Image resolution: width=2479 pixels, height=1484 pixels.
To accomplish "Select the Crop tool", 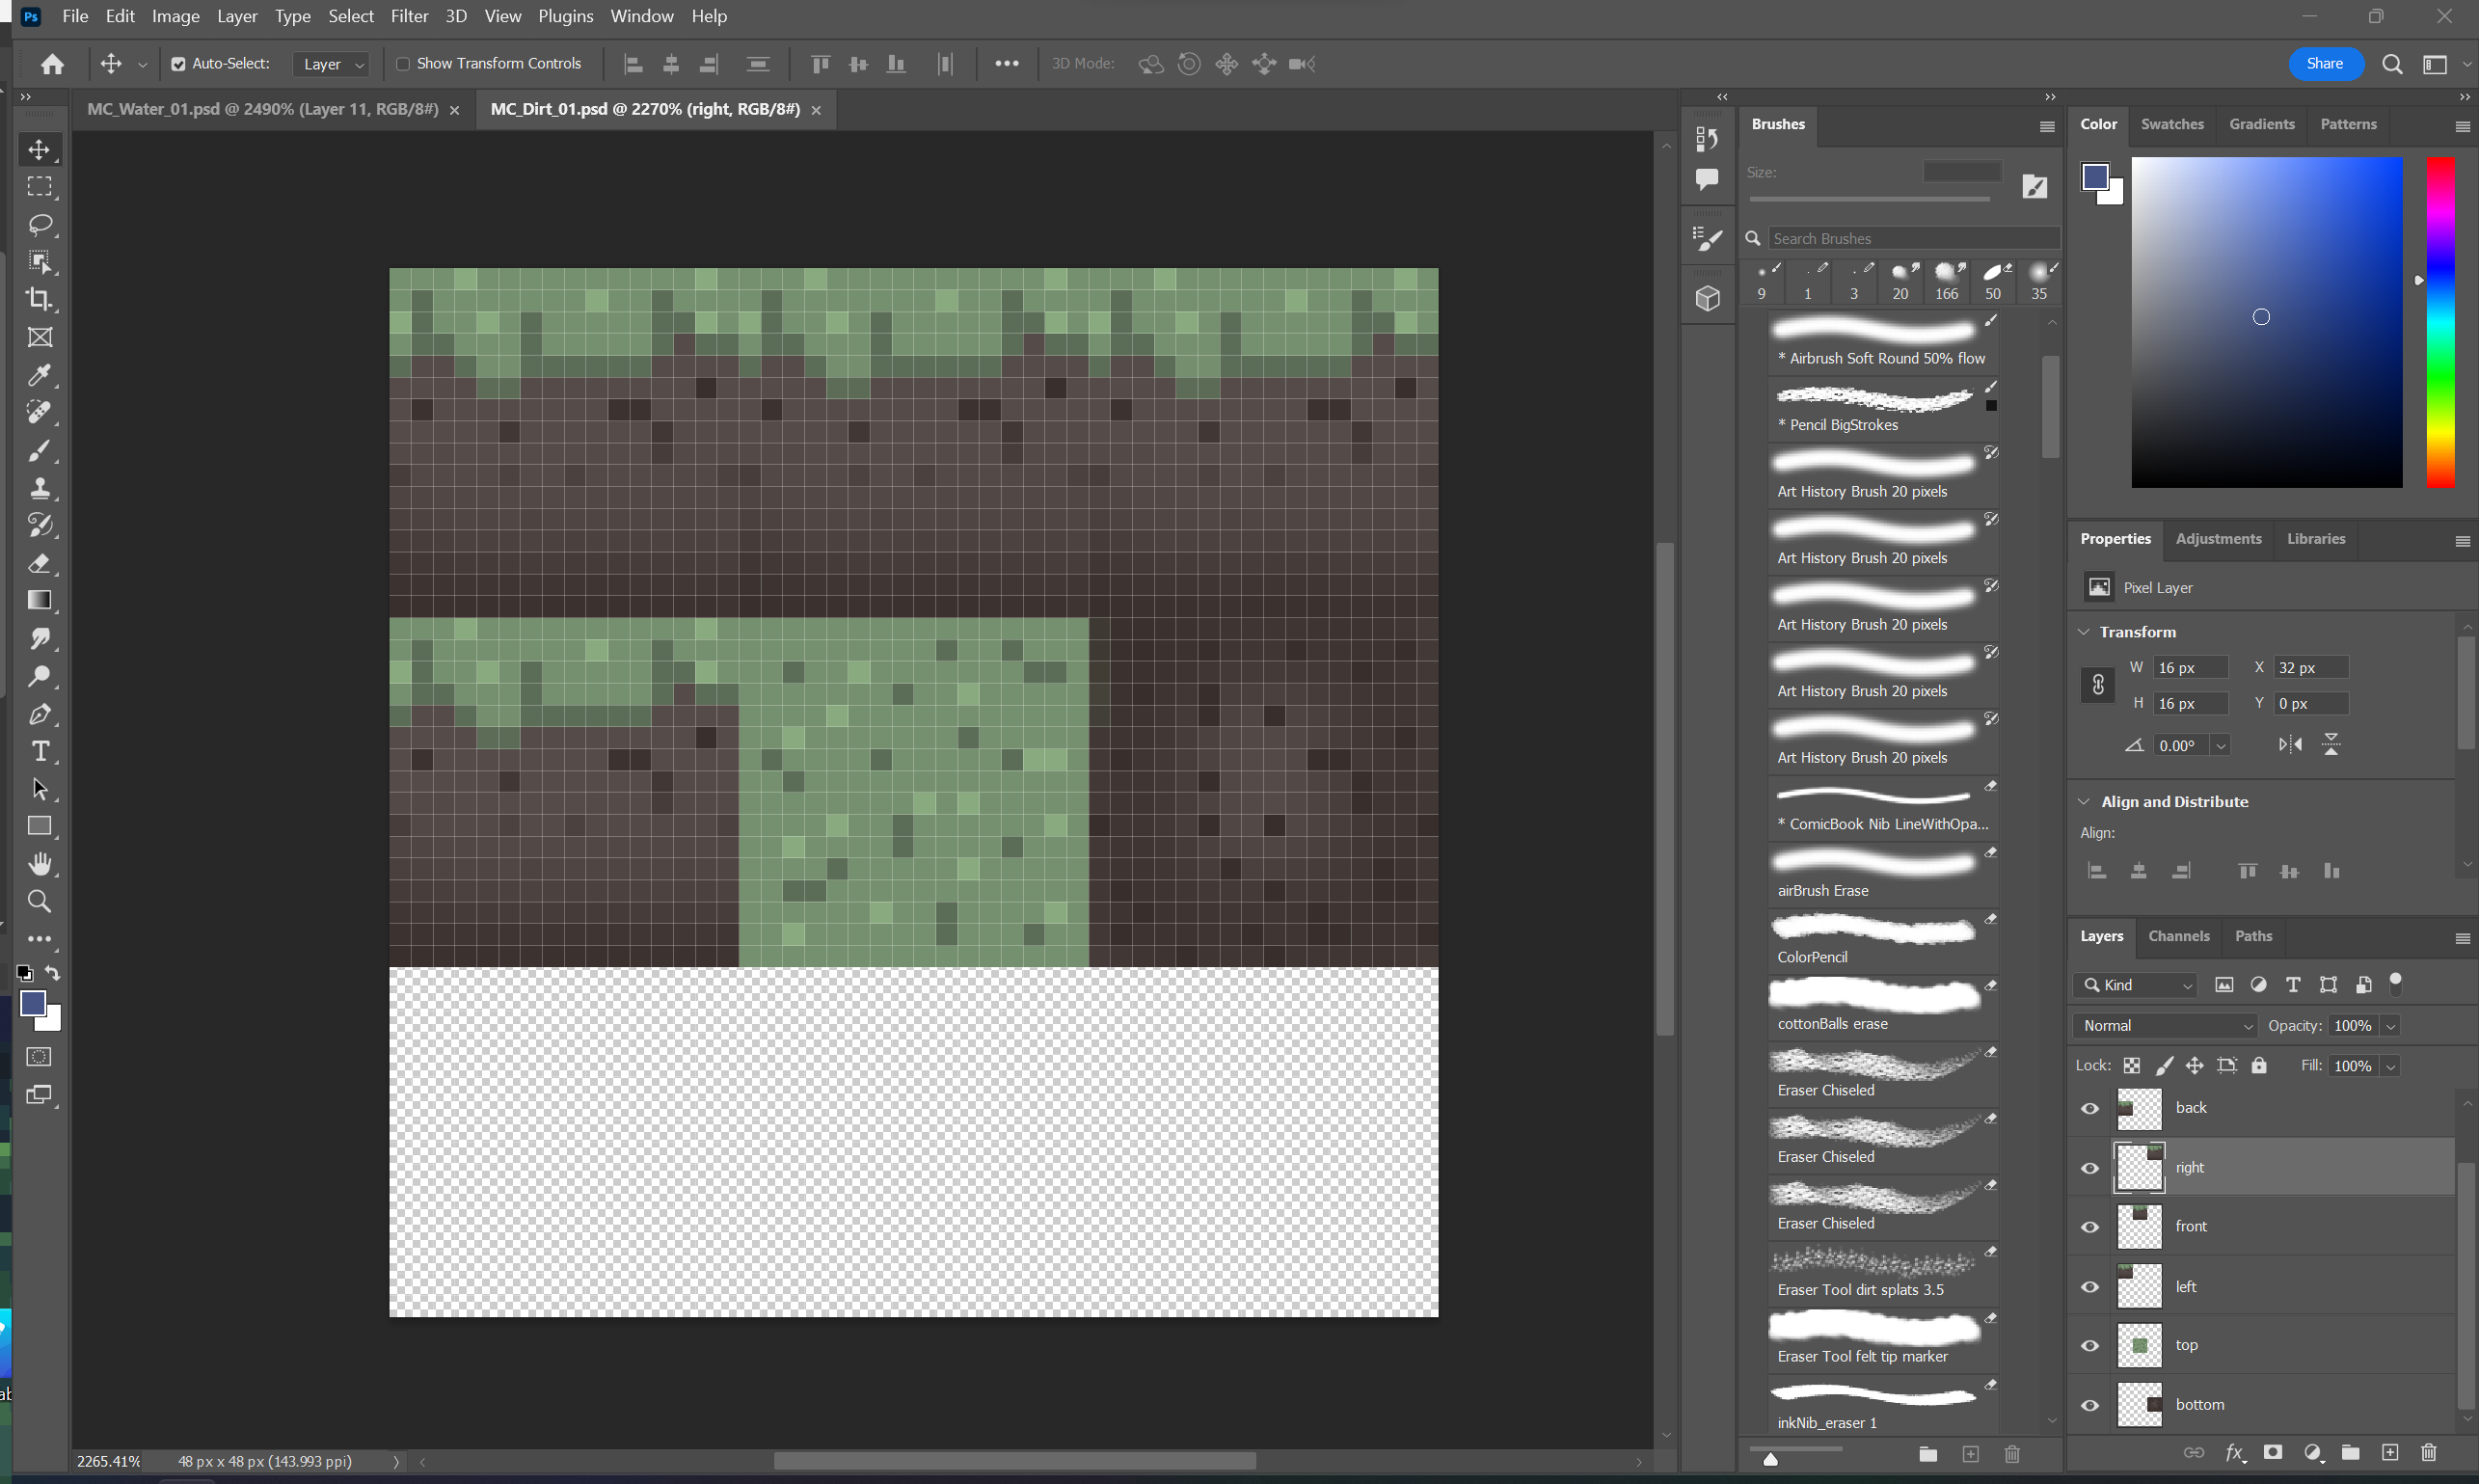I will tap(39, 299).
